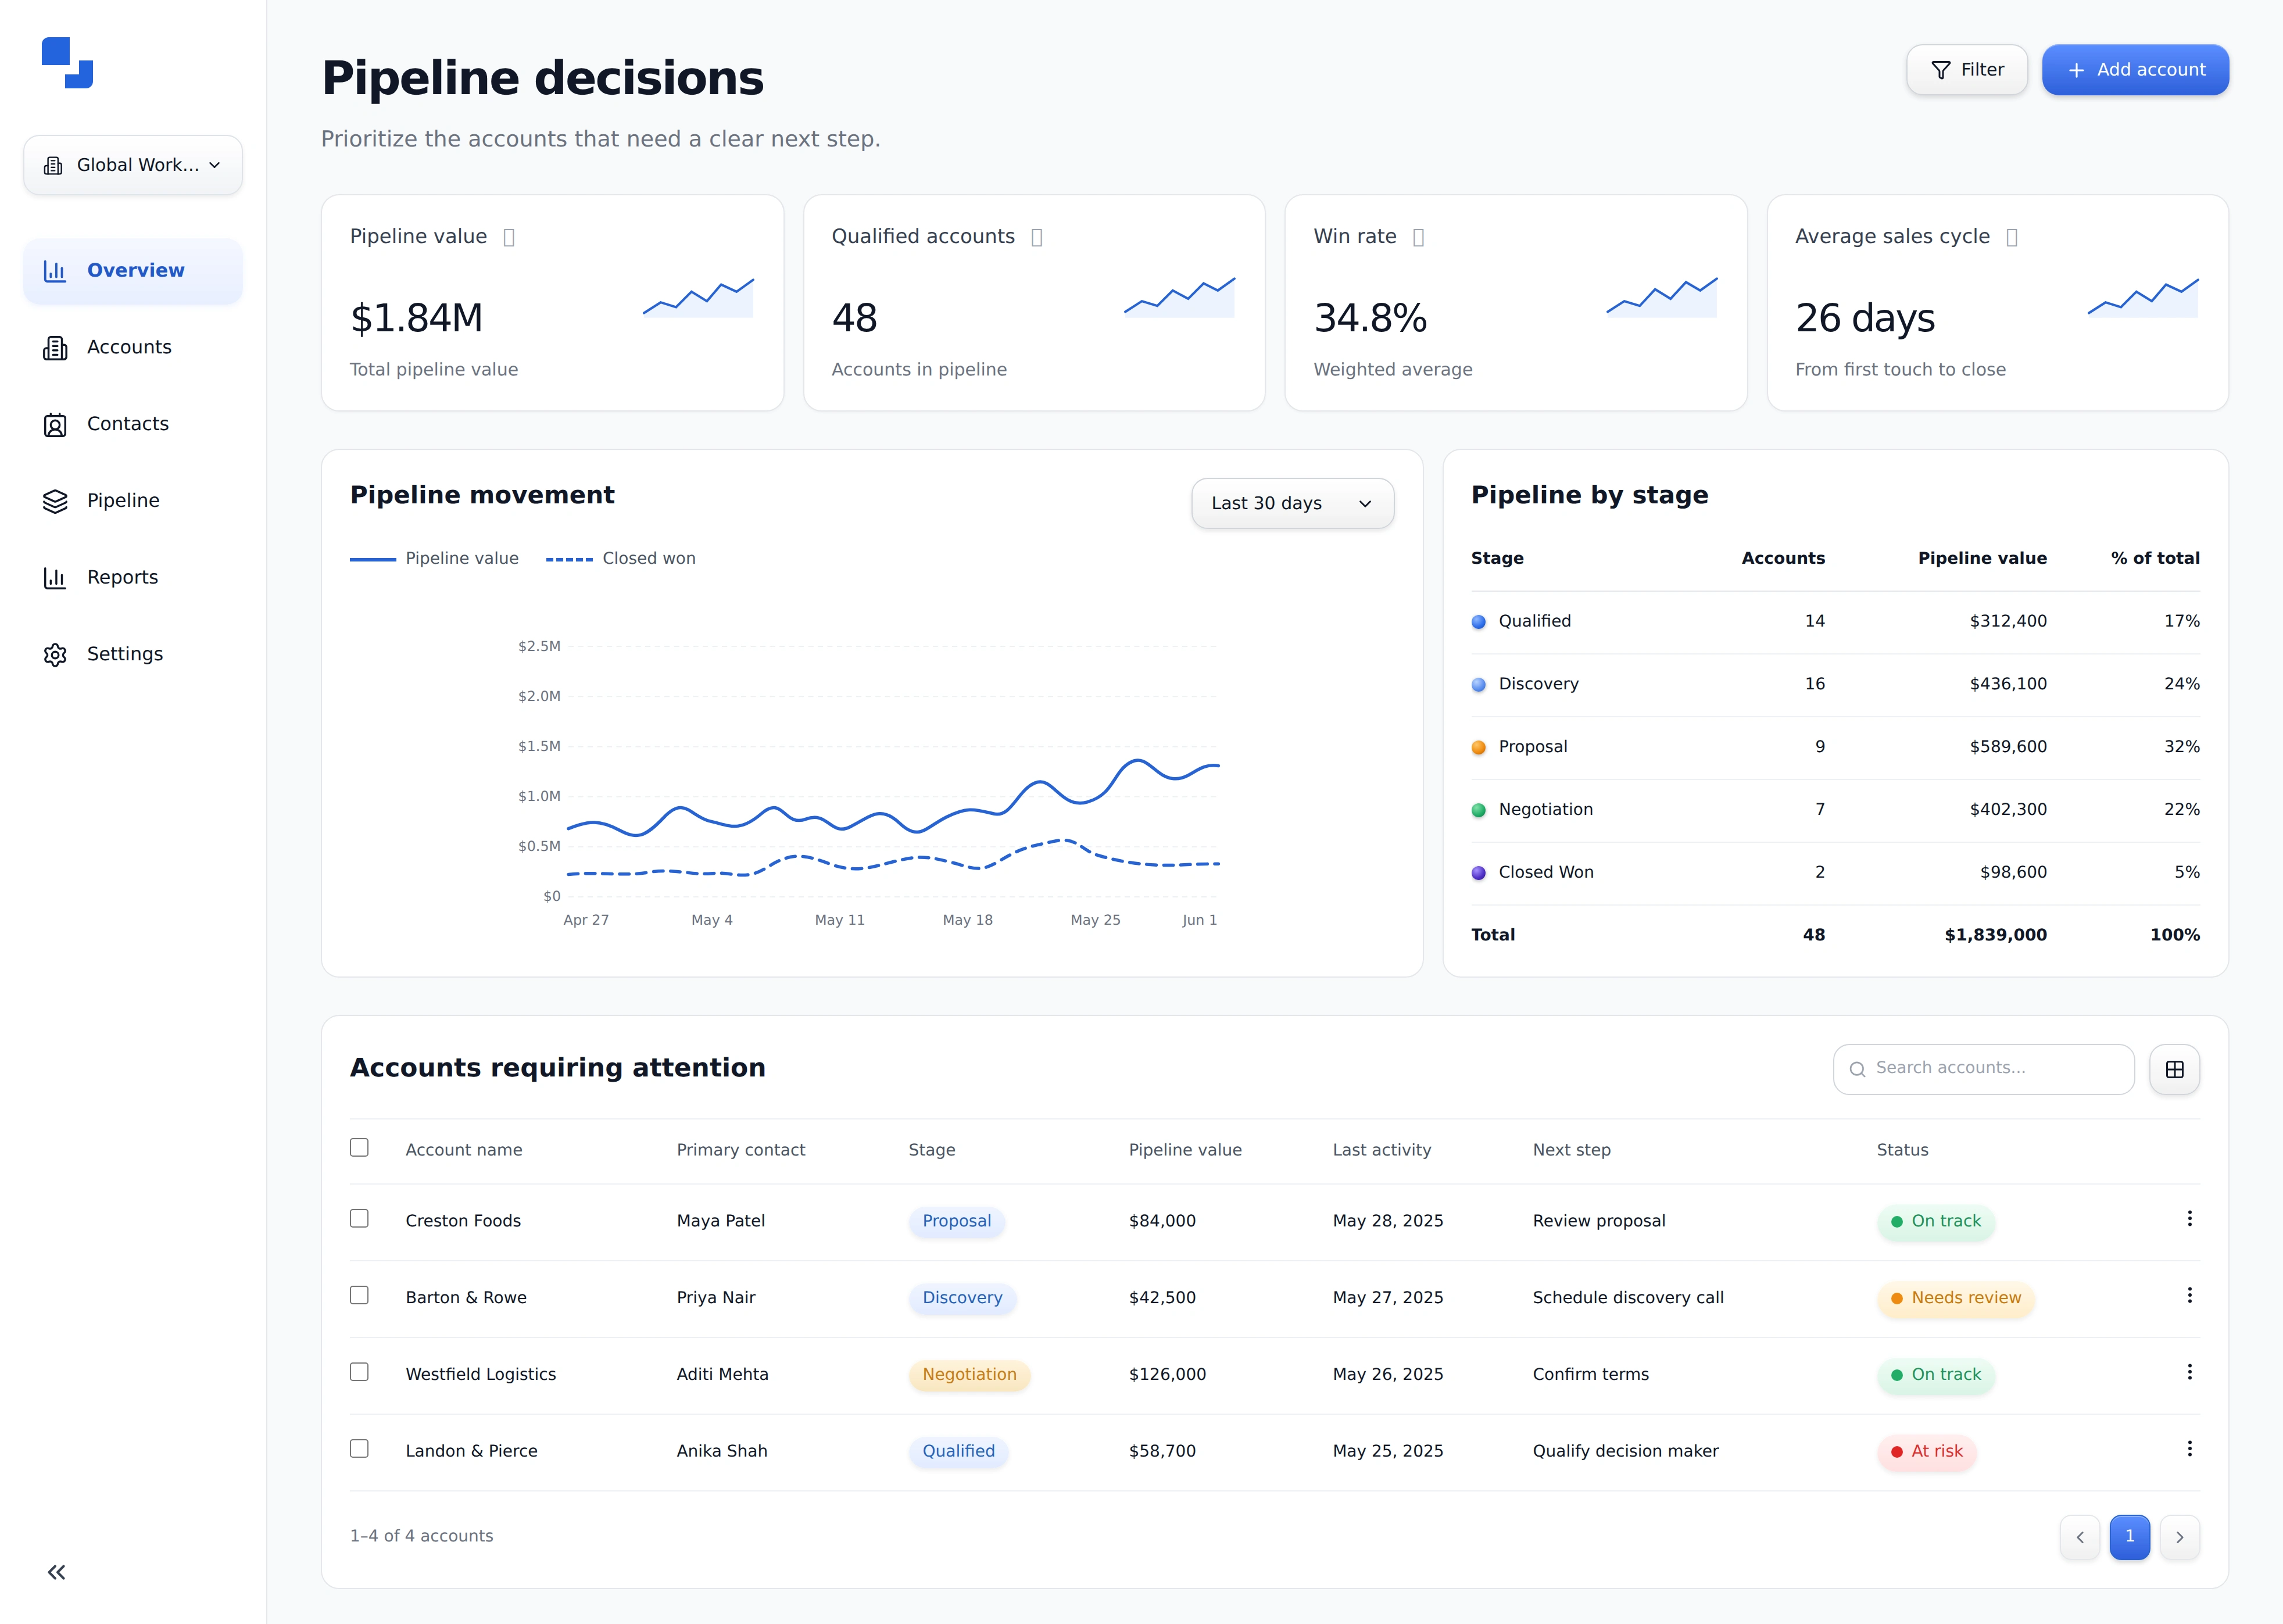Click the Pipeline layers icon
The width and height of the screenshot is (2283, 1624).
pos(55,501)
